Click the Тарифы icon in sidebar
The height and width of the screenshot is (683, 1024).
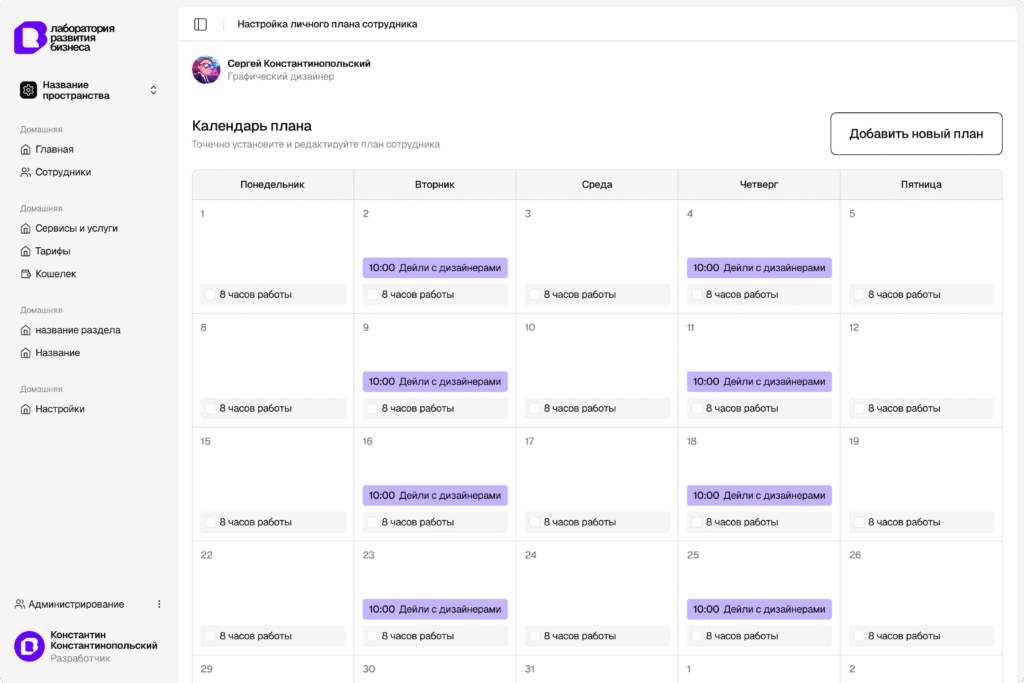tap(26, 251)
